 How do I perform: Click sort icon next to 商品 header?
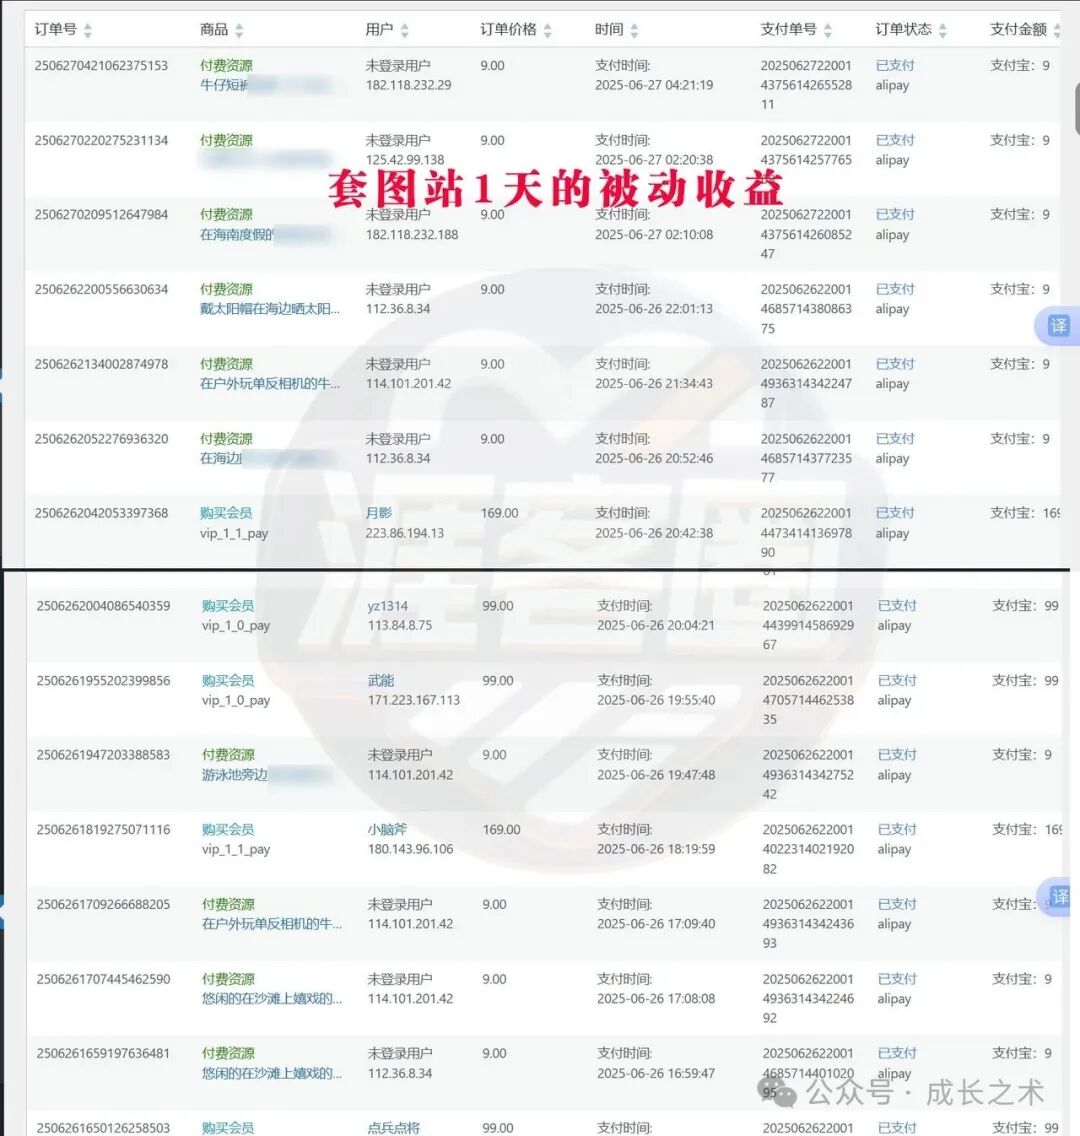click(239, 31)
